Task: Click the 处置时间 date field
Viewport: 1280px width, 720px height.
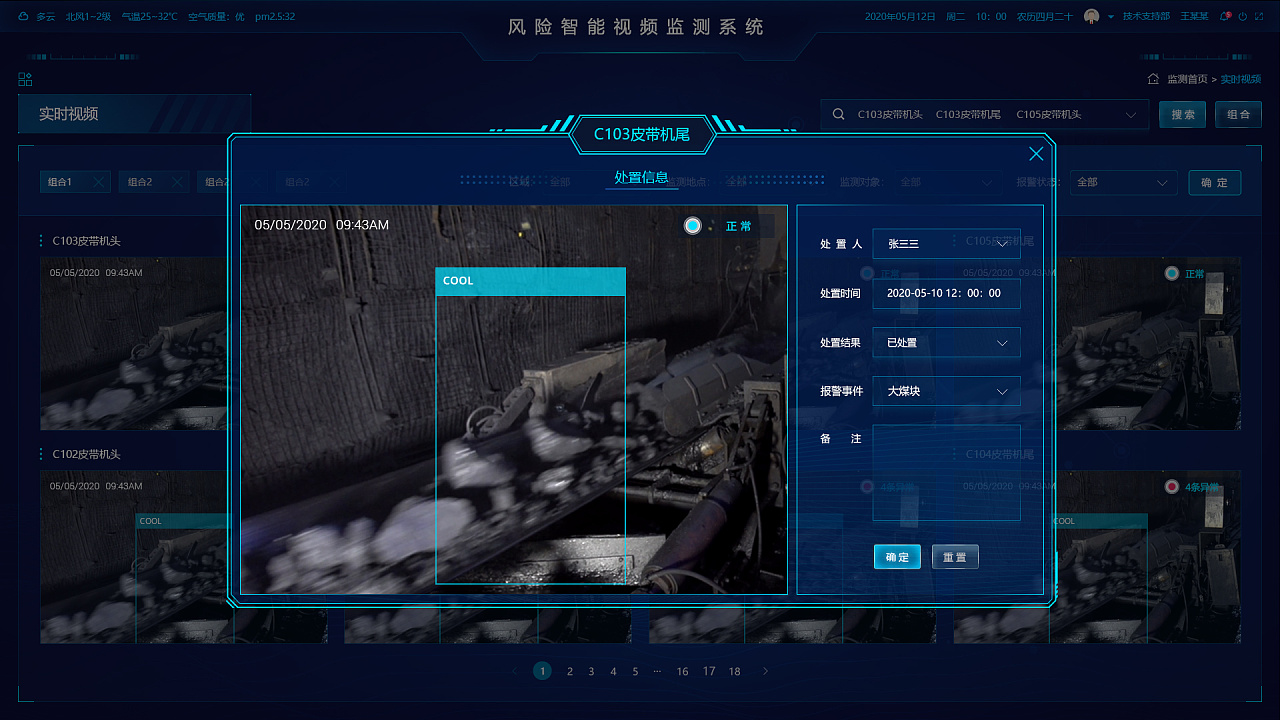Action: (946, 293)
